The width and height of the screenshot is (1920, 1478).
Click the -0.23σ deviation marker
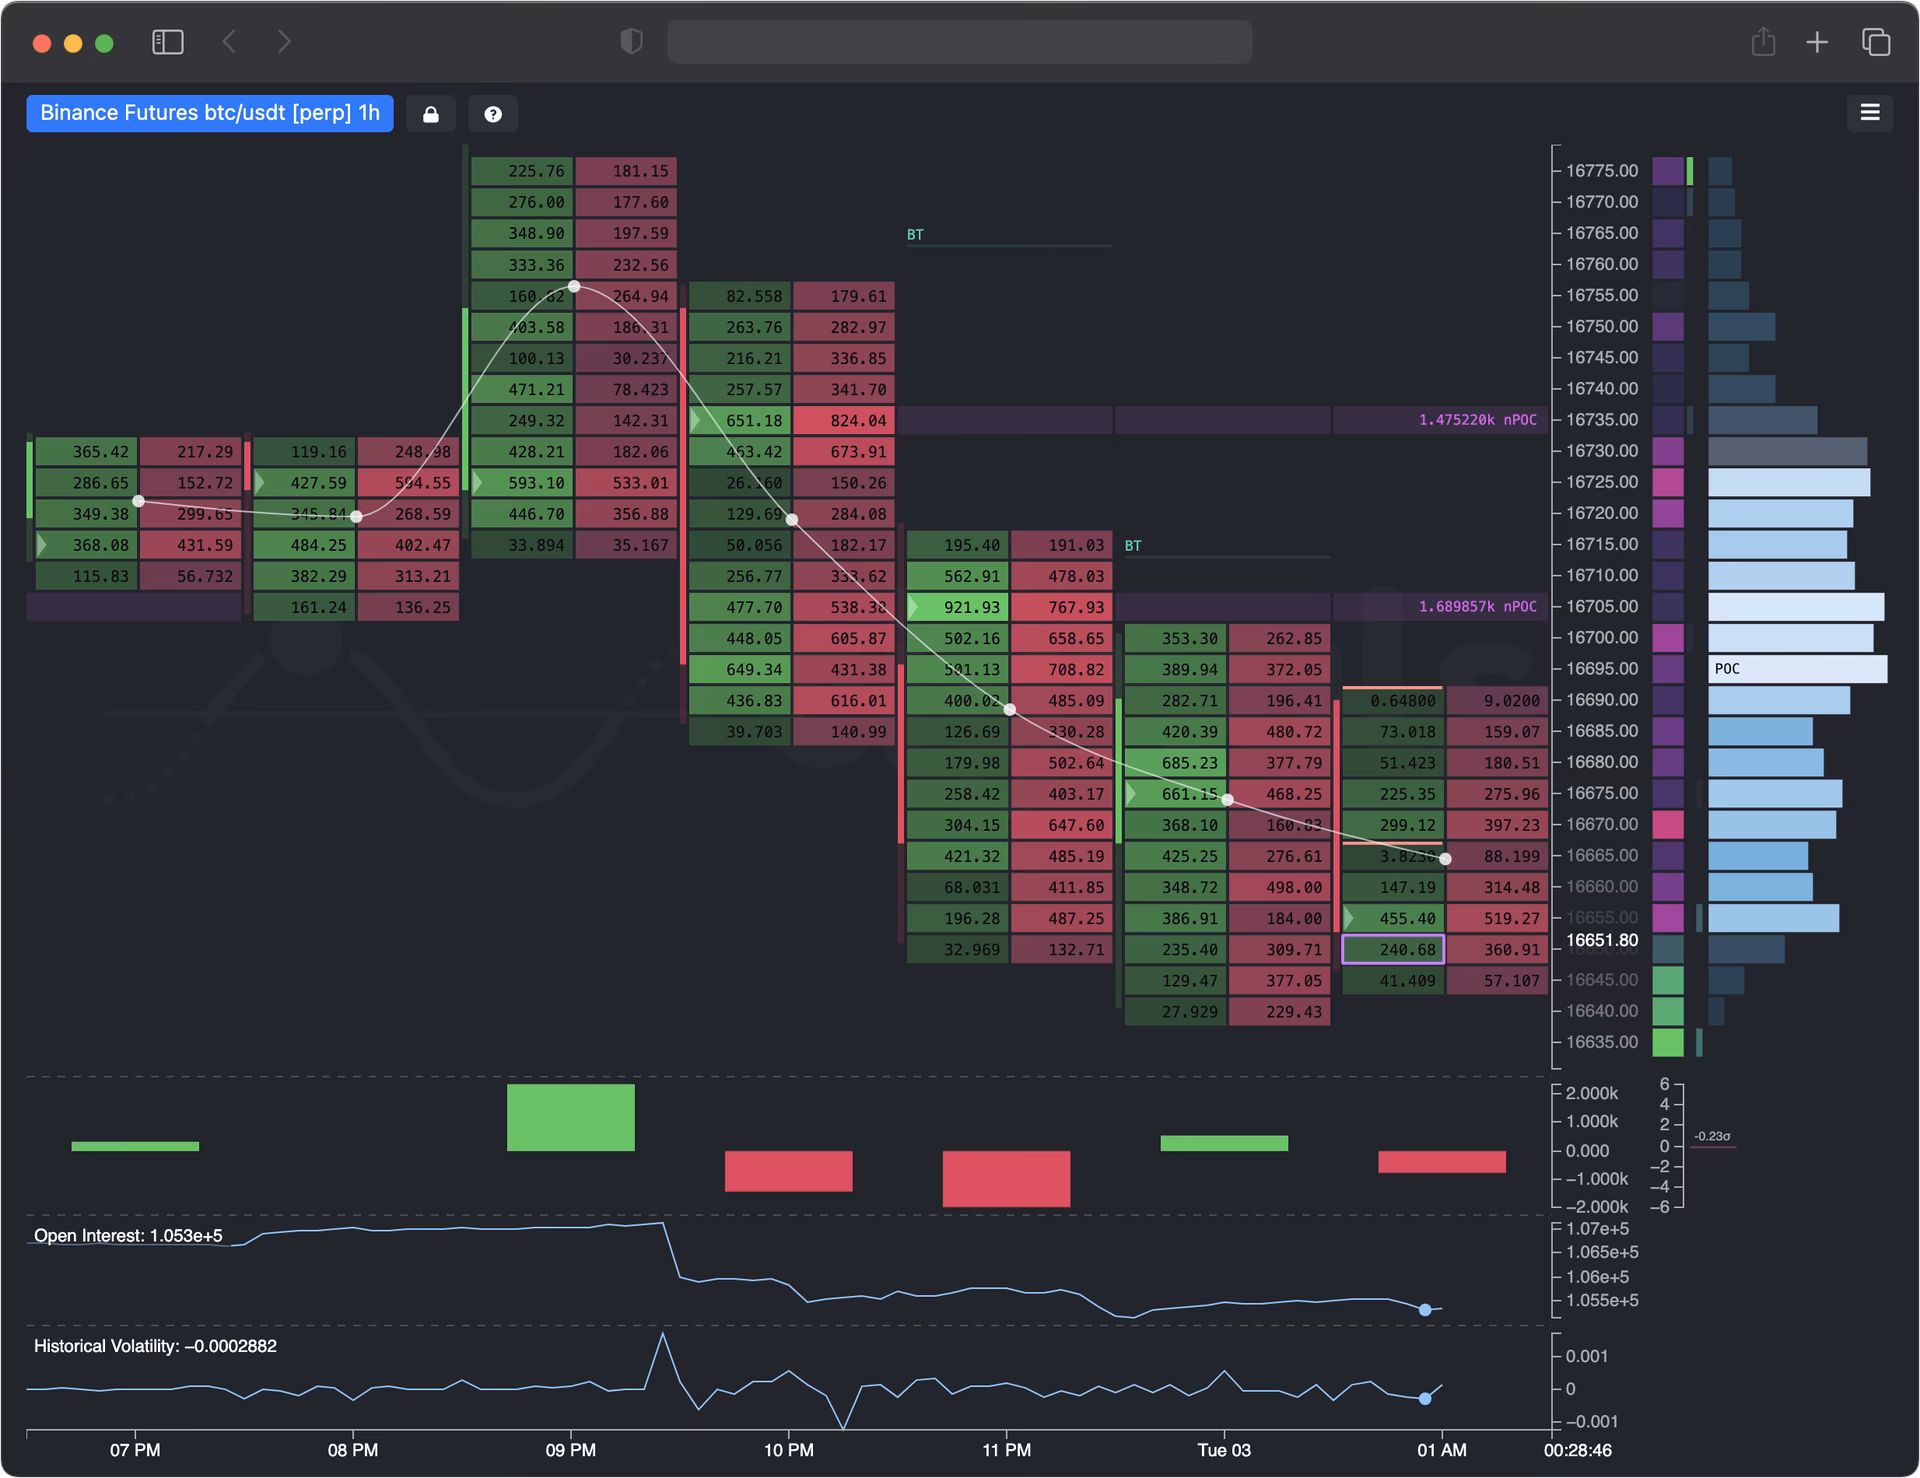[x=1712, y=1136]
